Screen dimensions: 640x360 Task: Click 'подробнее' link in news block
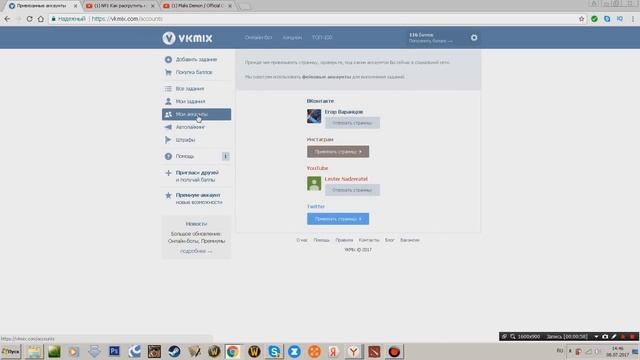[x=196, y=251]
